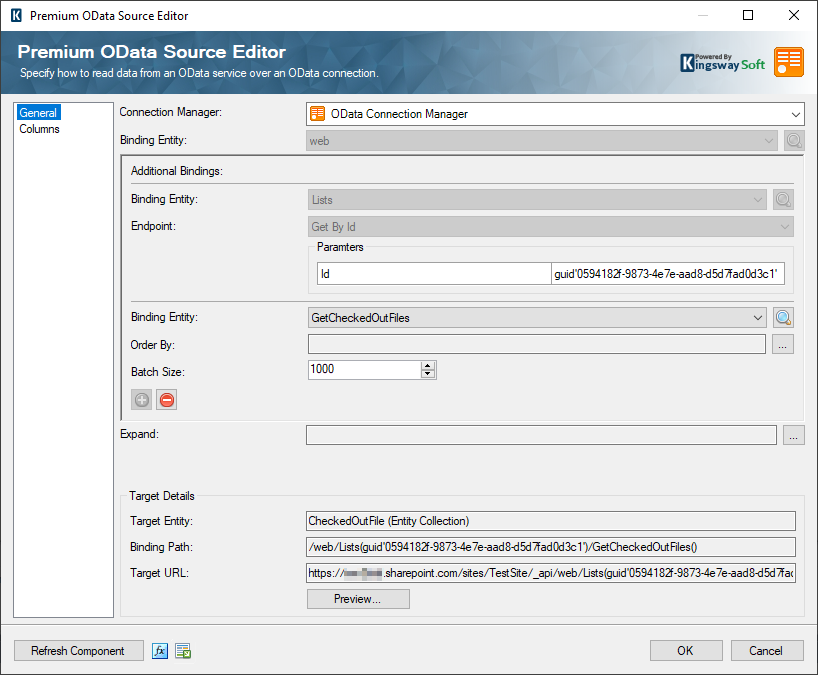Click the Preview button under Target URL
Image resolution: width=818 pixels, height=675 pixels.
(357, 598)
